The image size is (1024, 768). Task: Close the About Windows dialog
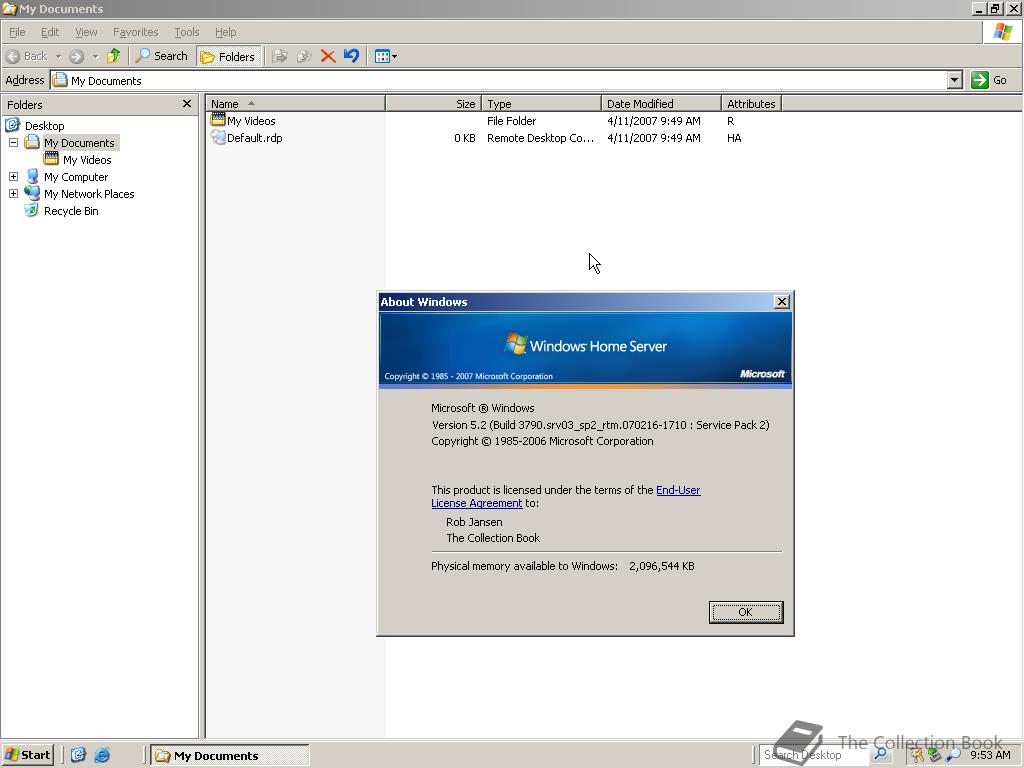click(x=782, y=302)
